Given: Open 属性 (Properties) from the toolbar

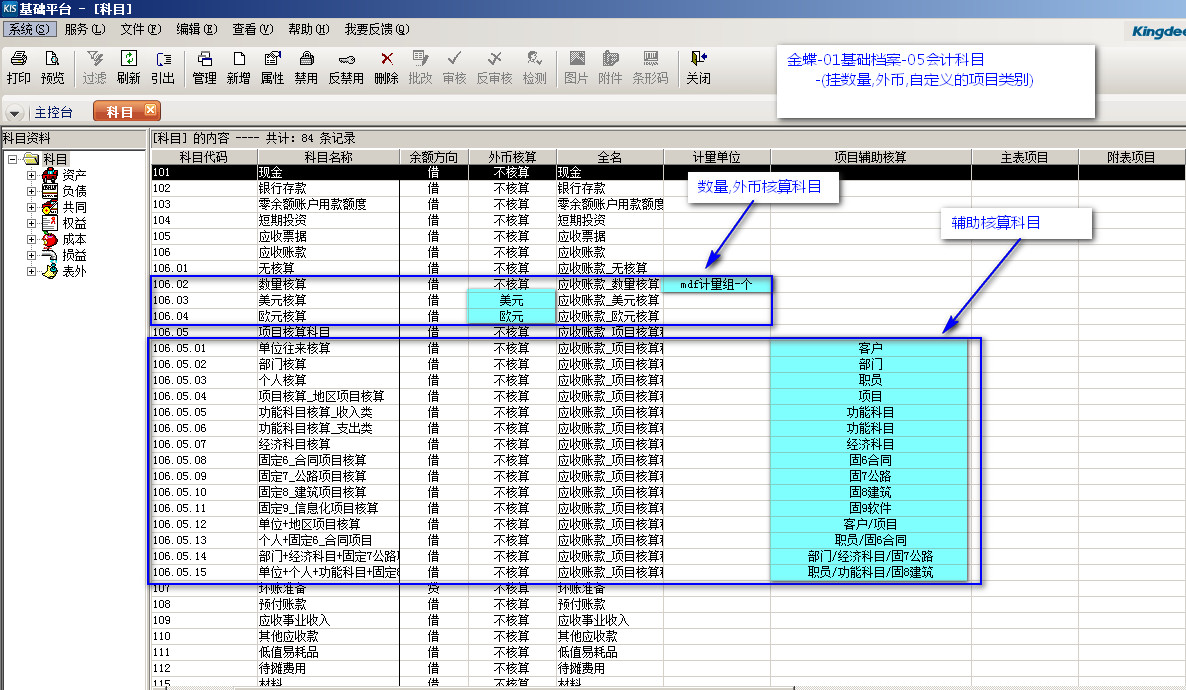Looking at the screenshot, I should pos(272,67).
